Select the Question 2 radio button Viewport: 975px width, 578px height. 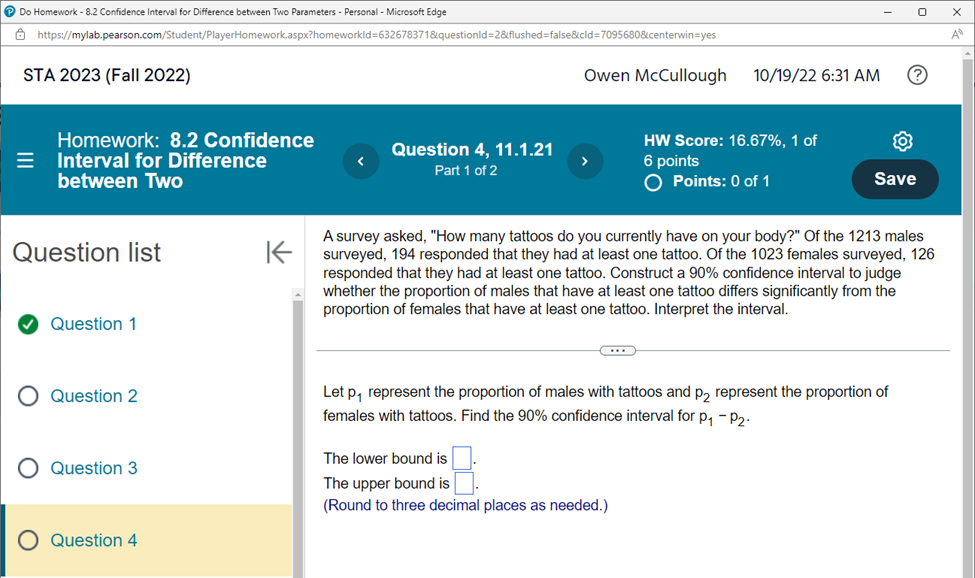point(28,396)
